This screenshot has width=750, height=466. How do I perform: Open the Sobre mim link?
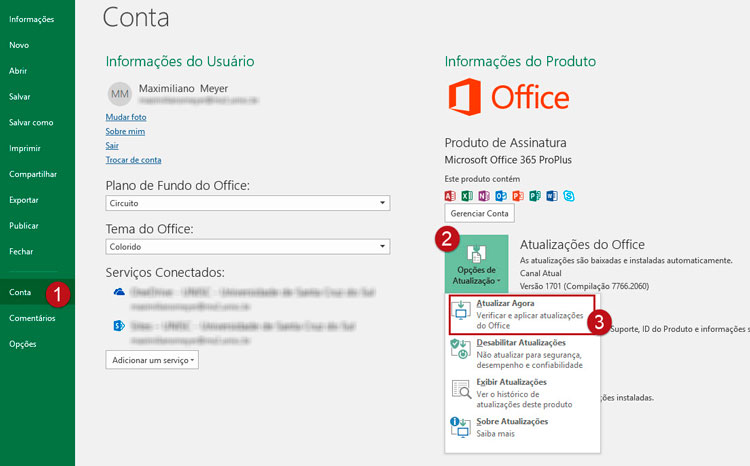pyautogui.click(x=125, y=132)
